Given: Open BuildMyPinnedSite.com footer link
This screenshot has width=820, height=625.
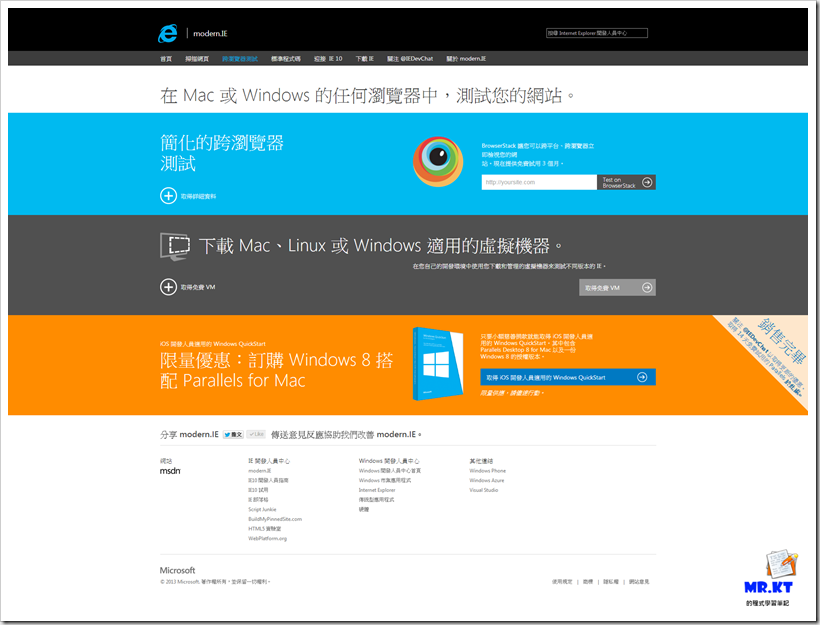Looking at the screenshot, I should 275,519.
